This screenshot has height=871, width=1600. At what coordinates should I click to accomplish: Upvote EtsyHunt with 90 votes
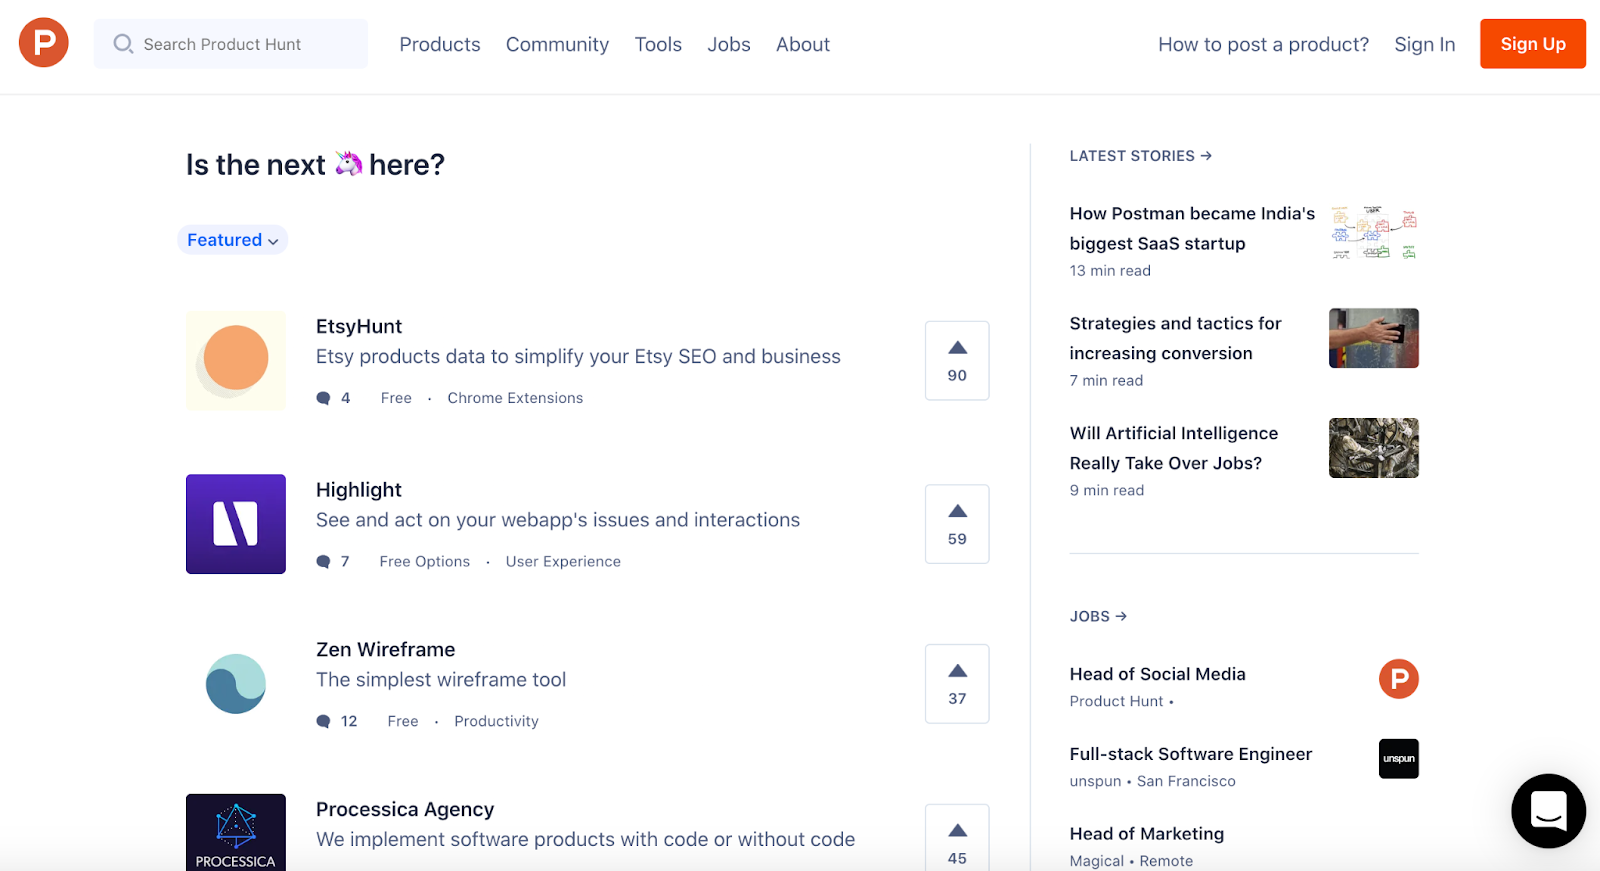coord(957,360)
